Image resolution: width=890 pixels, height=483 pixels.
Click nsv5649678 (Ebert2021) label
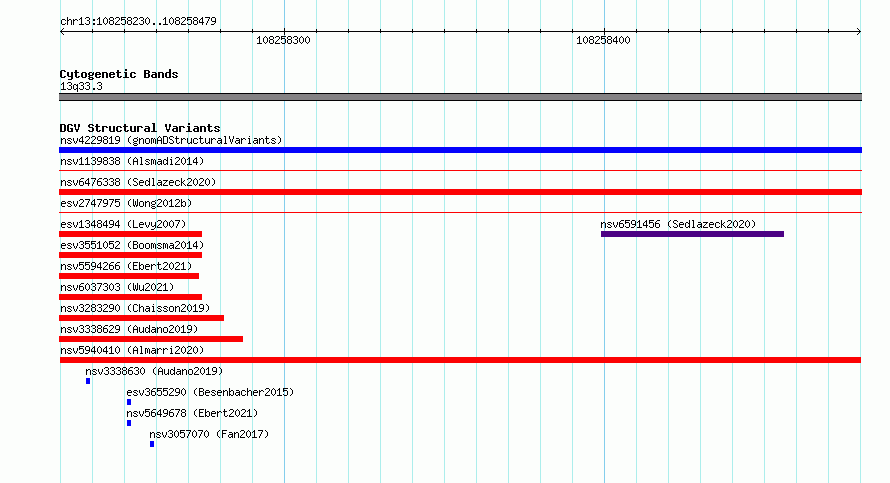192,413
